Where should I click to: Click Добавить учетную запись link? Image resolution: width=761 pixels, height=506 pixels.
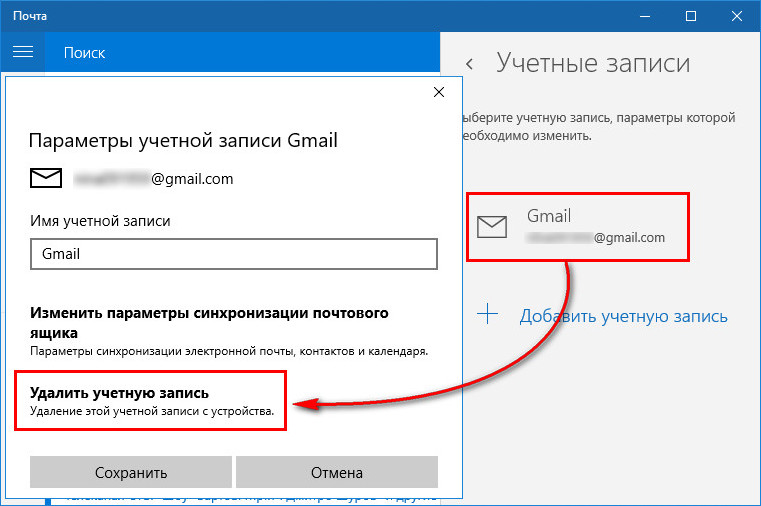[x=623, y=316]
